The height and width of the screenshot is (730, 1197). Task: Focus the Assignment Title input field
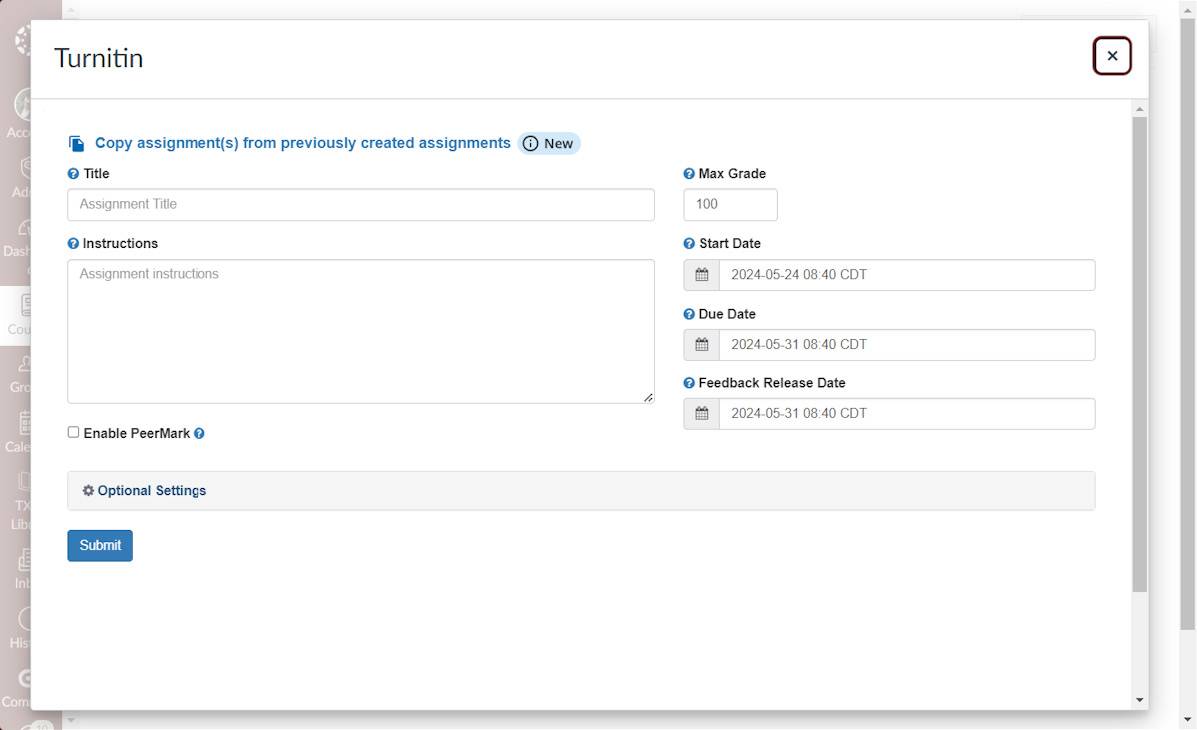[x=361, y=205]
